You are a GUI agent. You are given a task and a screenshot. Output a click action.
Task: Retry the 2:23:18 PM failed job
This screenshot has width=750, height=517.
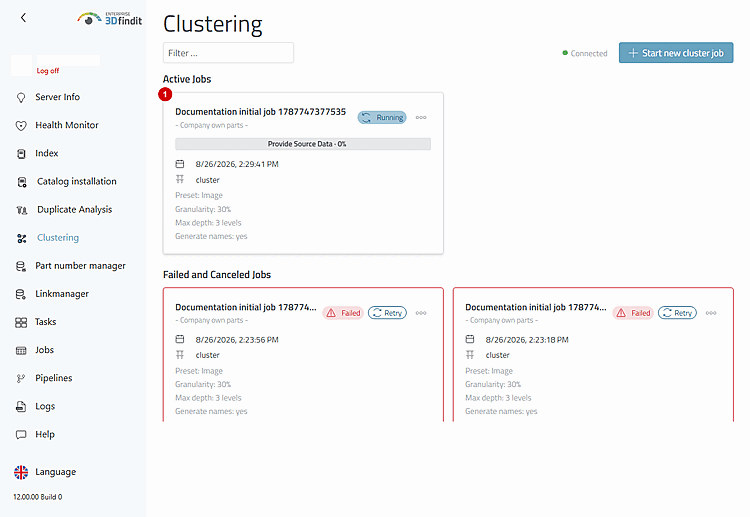677,313
